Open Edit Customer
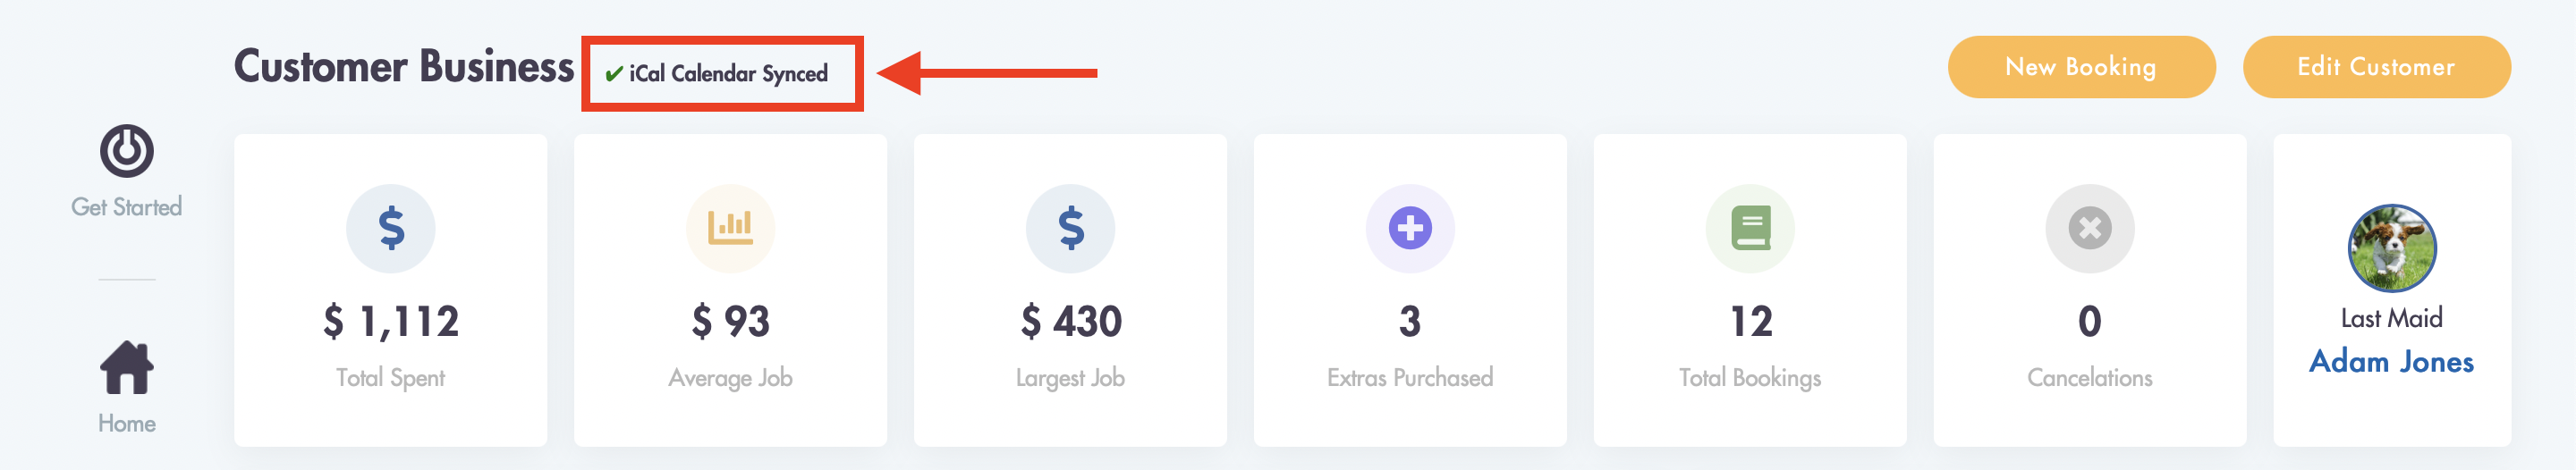The width and height of the screenshot is (2576, 470). [x=2376, y=67]
